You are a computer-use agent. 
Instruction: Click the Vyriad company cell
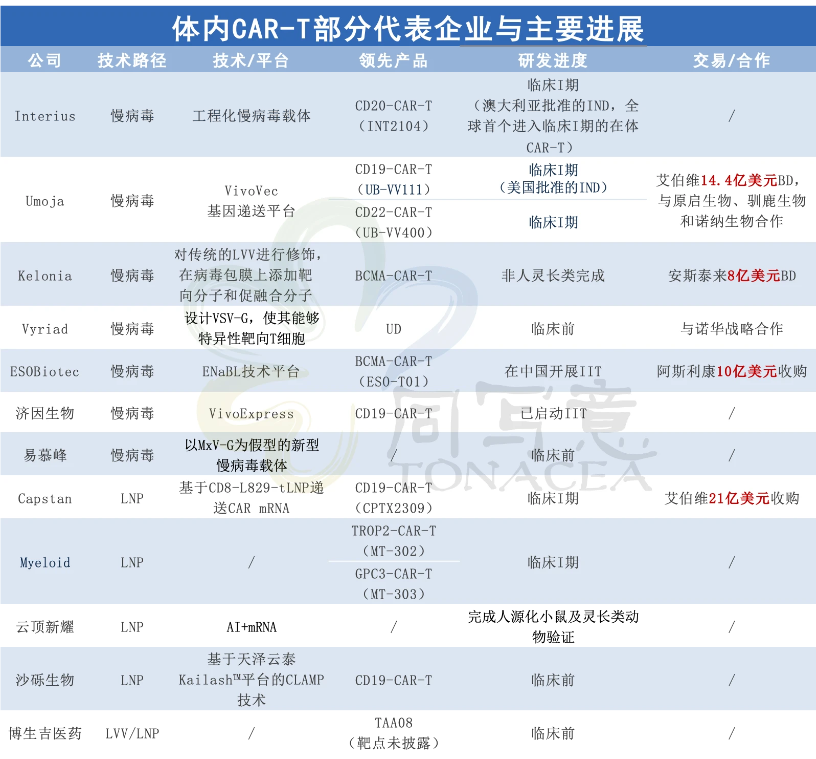pos(45,329)
